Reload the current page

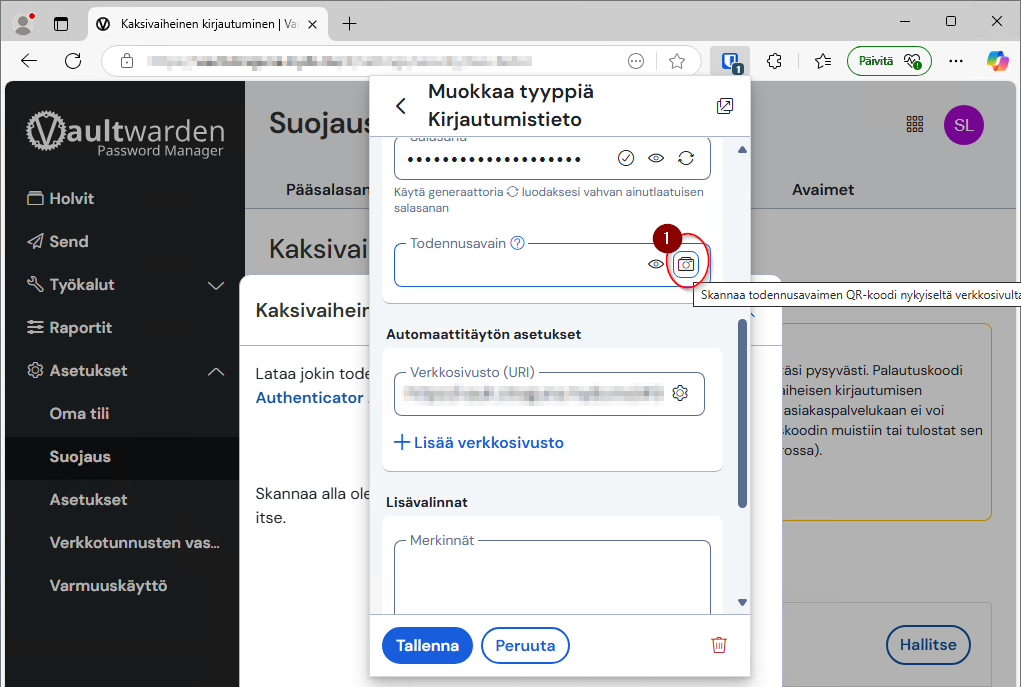tap(73, 61)
